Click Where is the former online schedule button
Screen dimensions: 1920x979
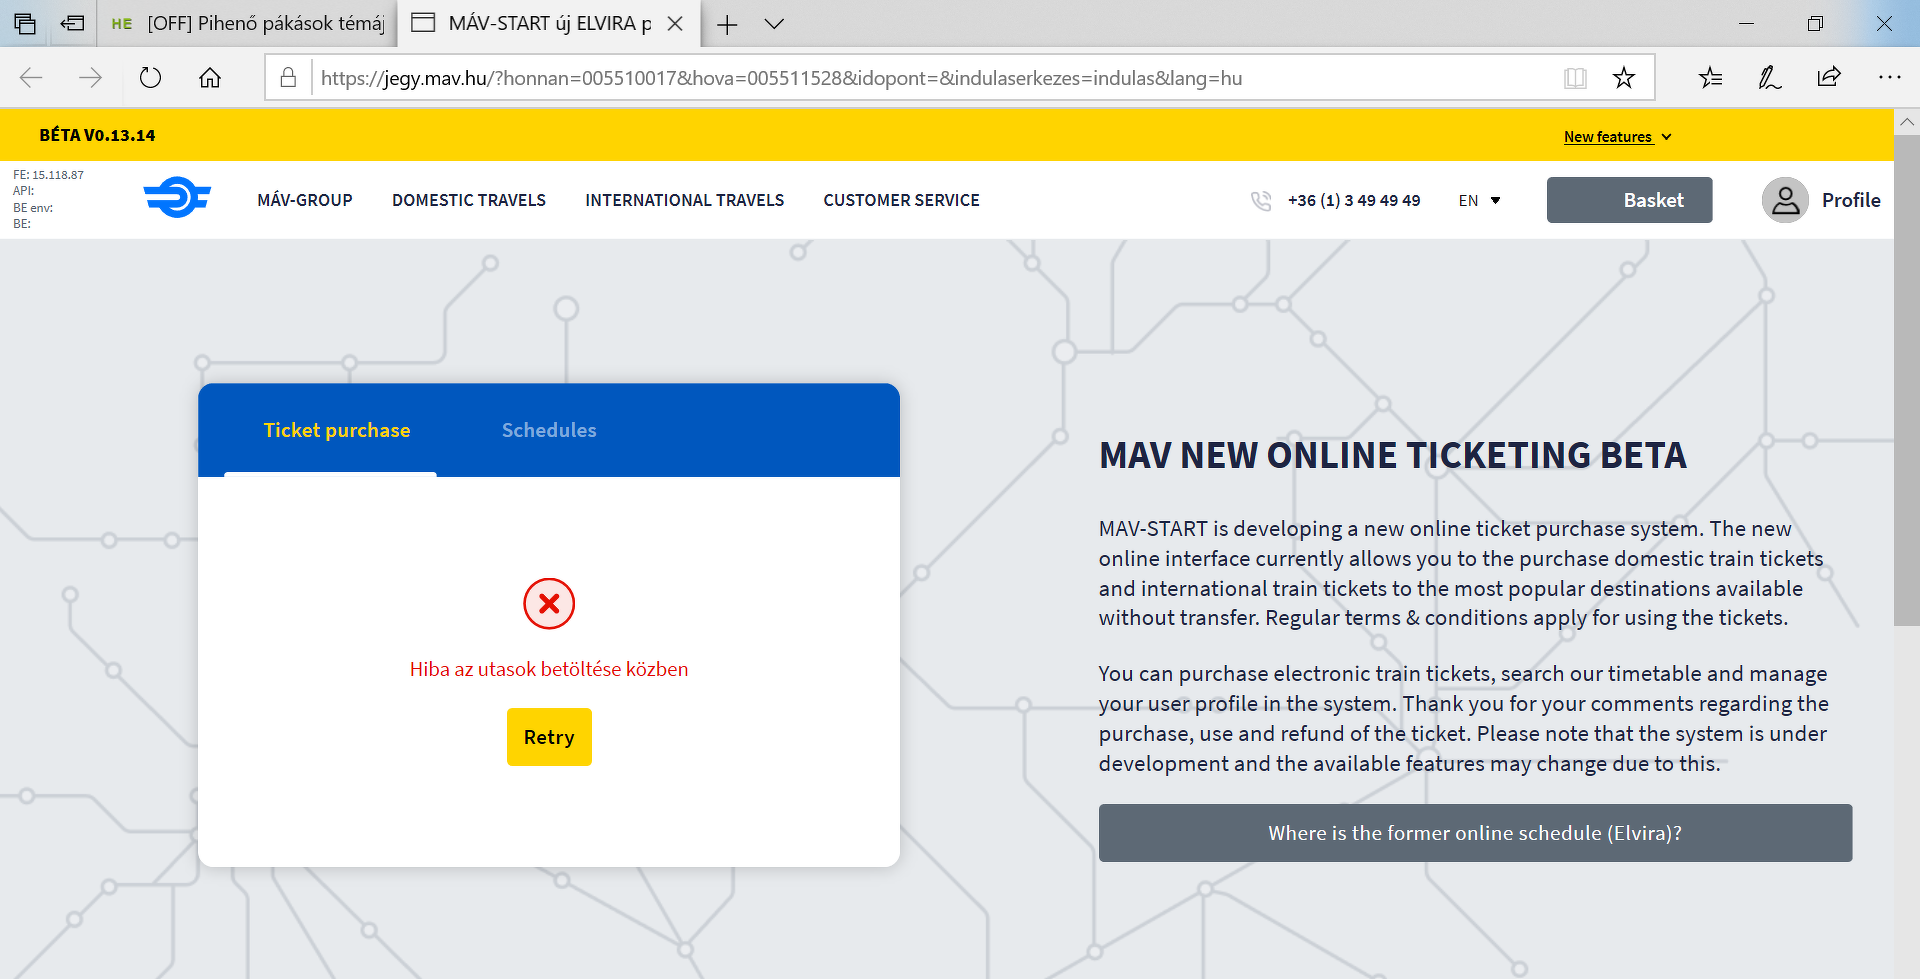1476,833
